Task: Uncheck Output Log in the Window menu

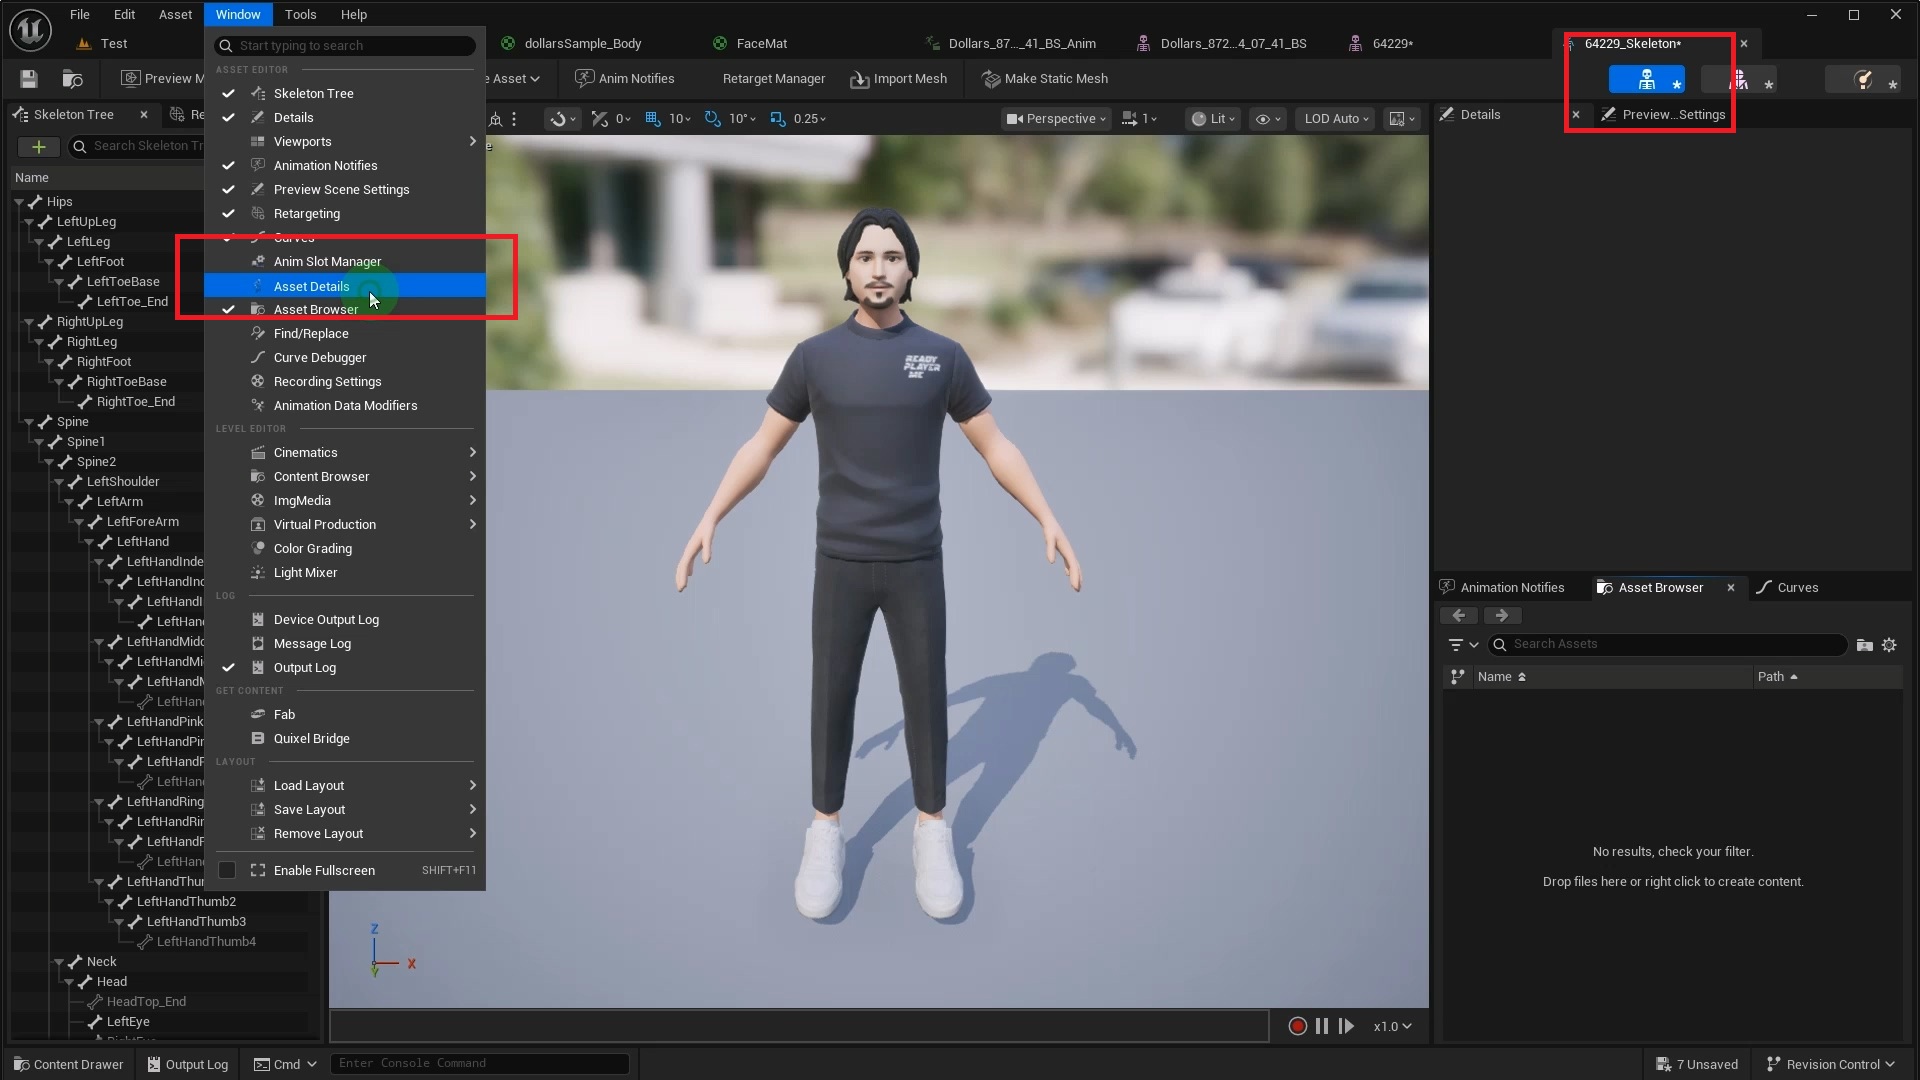Action: tap(228, 667)
